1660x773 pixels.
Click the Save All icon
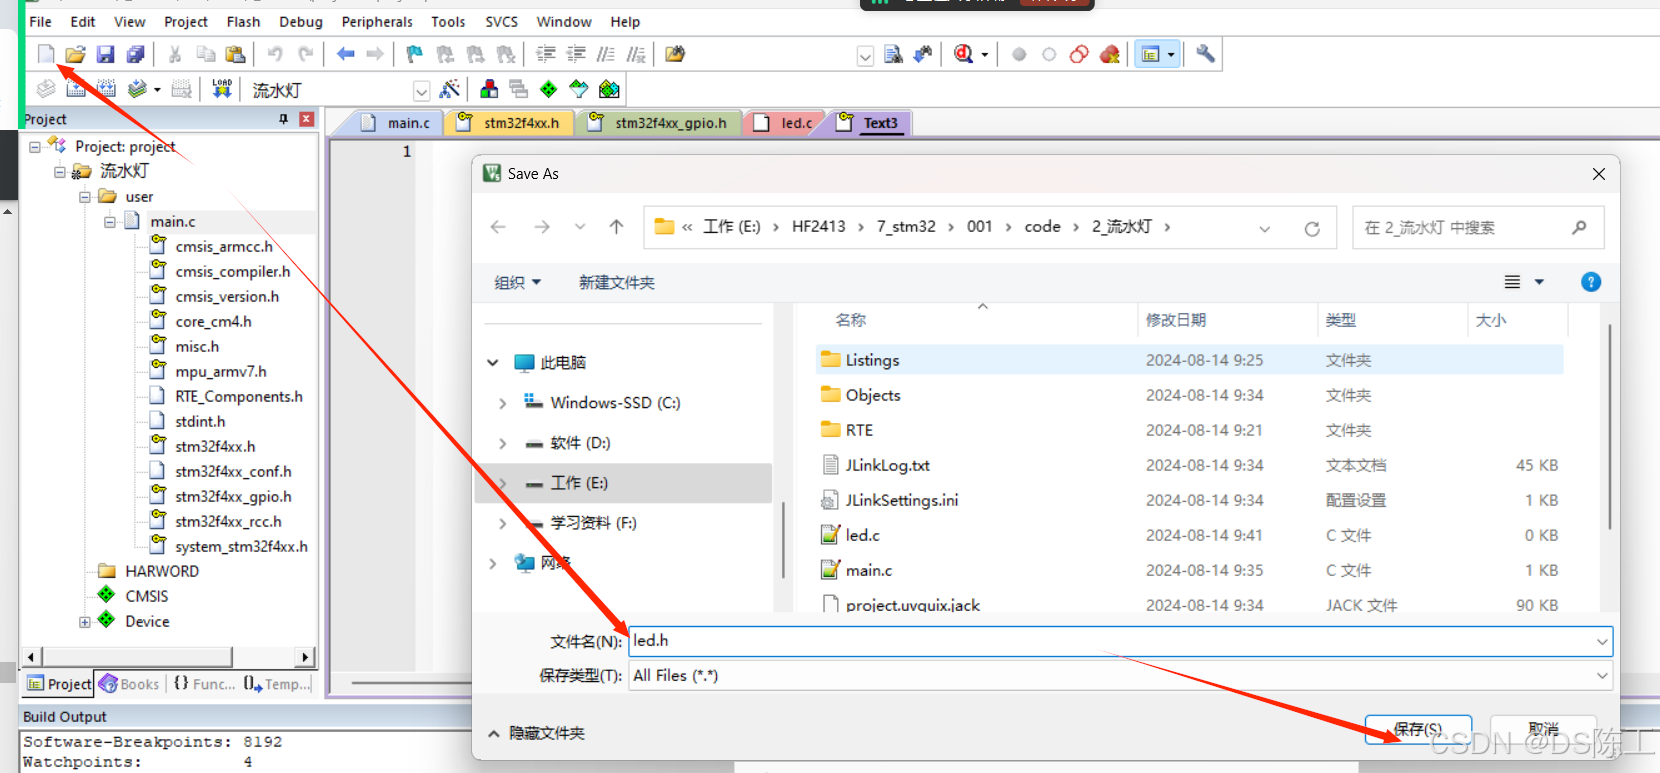pos(135,54)
